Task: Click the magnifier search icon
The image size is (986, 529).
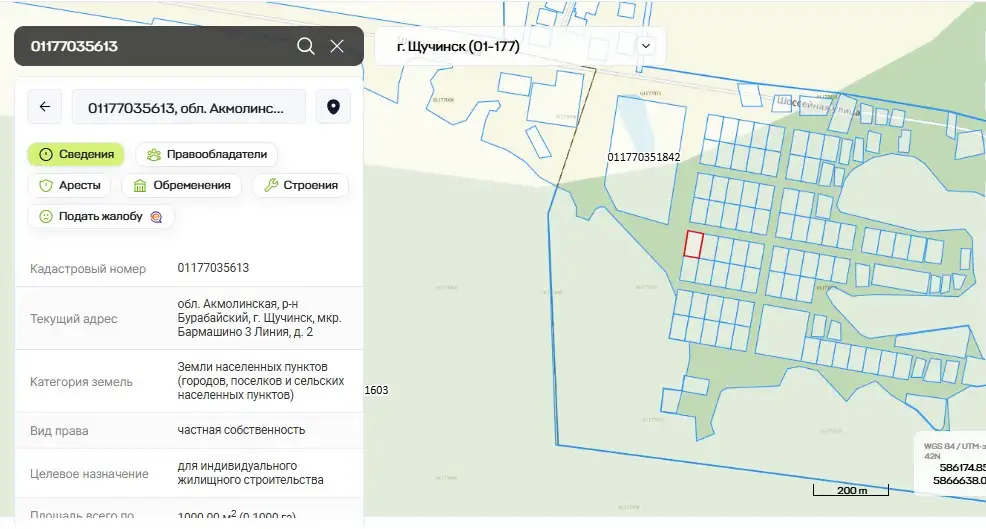Action: (x=306, y=46)
